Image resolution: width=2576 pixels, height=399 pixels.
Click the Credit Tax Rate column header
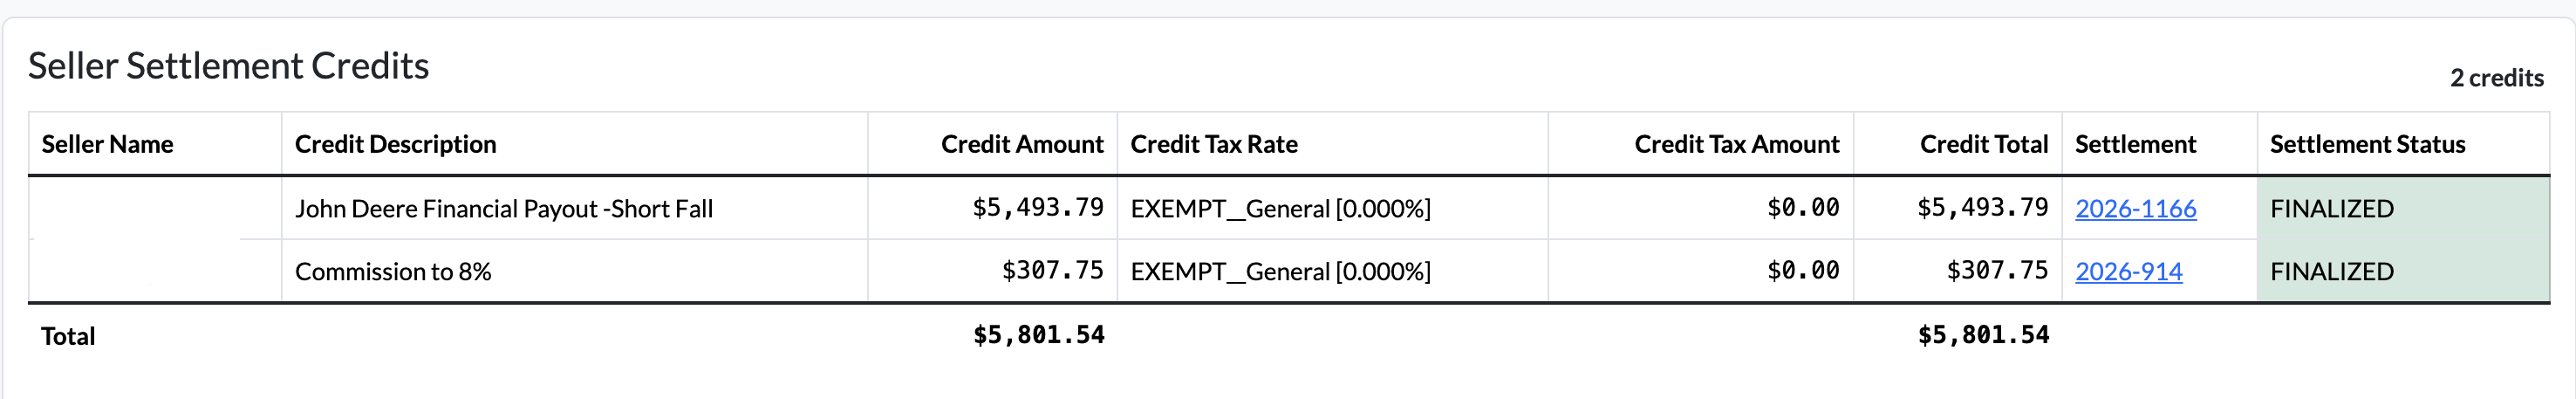[1213, 144]
